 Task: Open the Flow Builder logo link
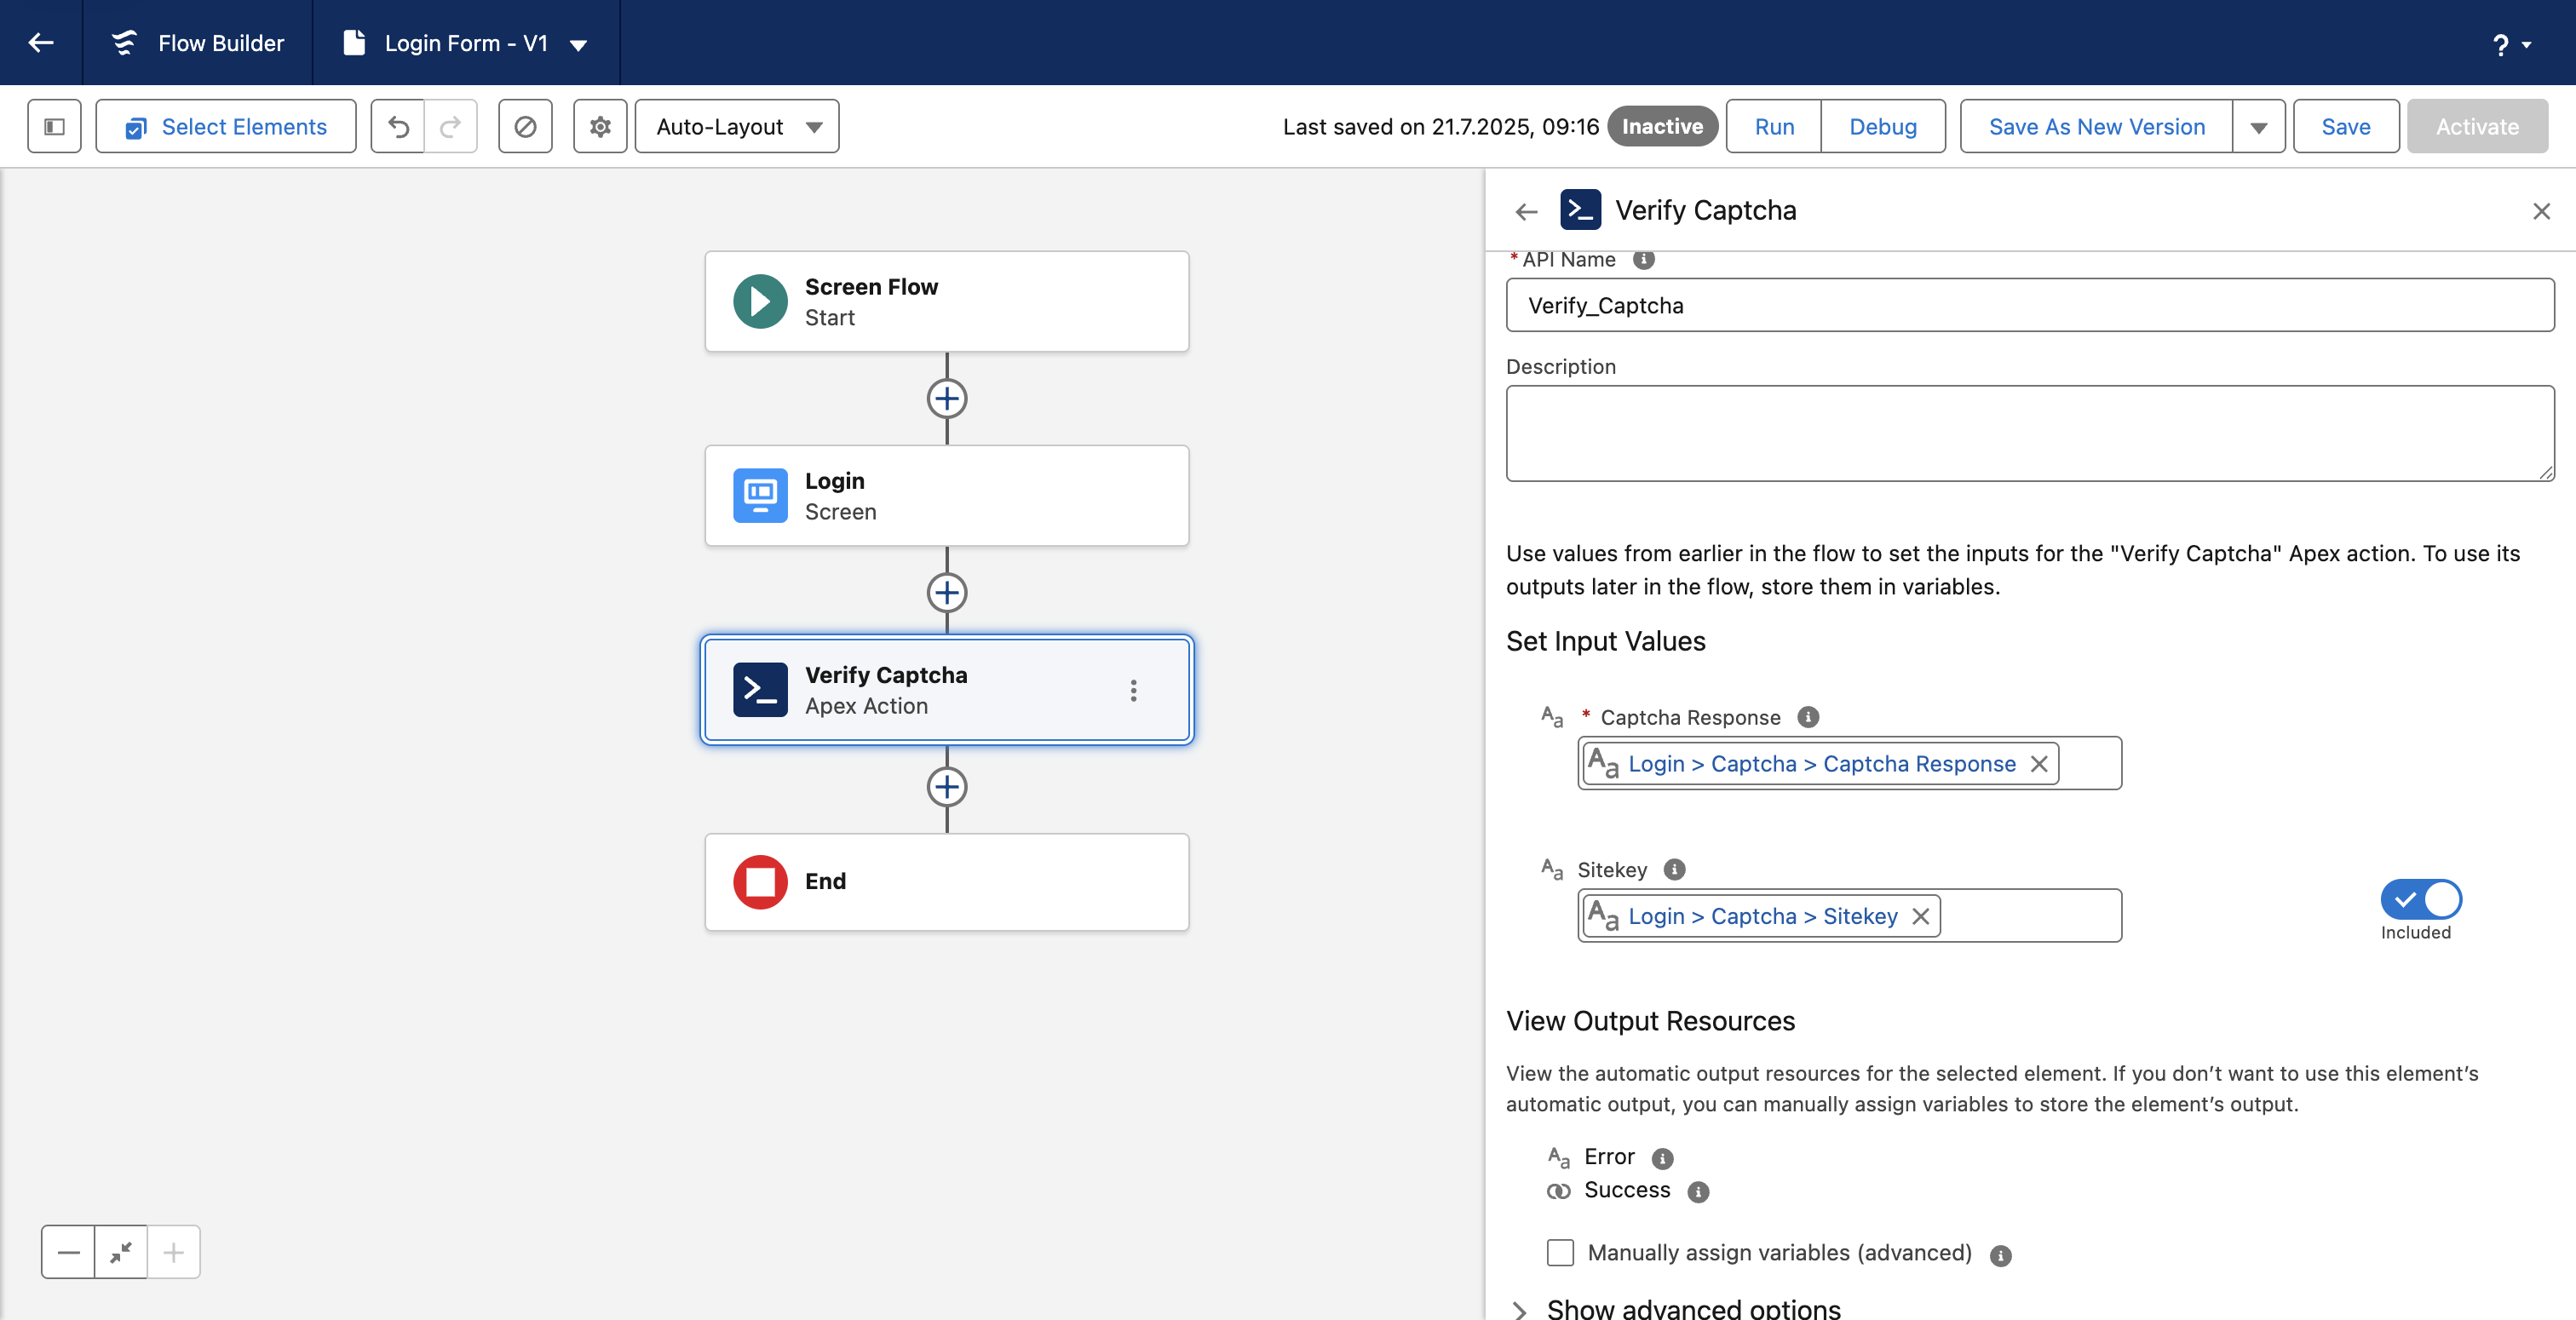[198, 43]
